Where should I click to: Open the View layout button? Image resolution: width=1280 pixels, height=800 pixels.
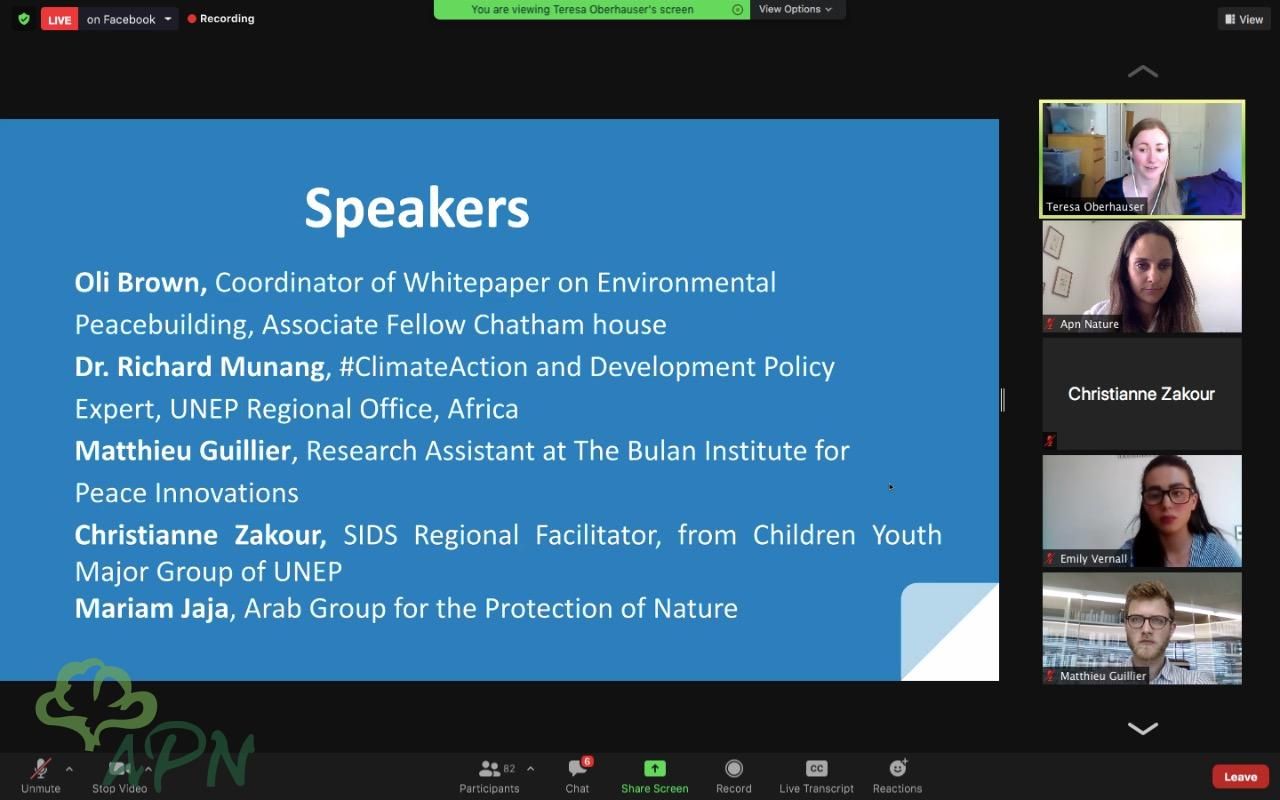click(1243, 19)
